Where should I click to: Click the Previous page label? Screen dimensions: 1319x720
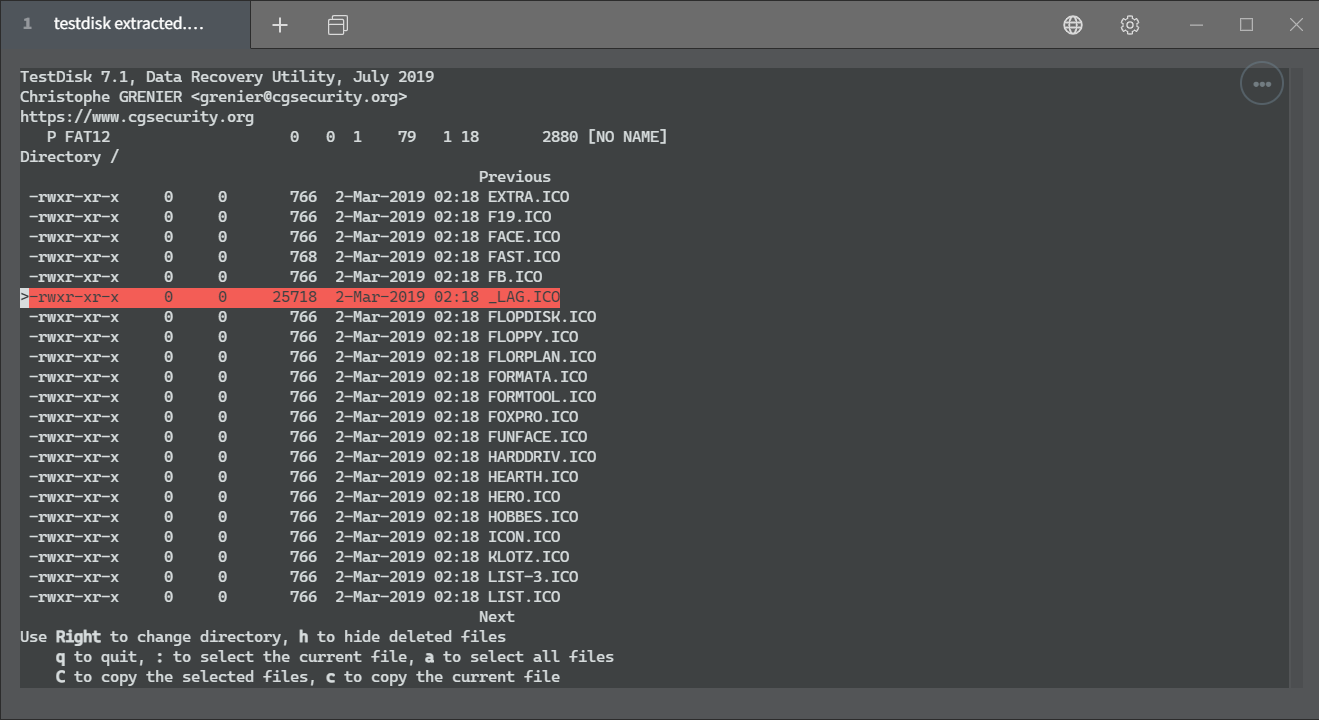point(514,177)
